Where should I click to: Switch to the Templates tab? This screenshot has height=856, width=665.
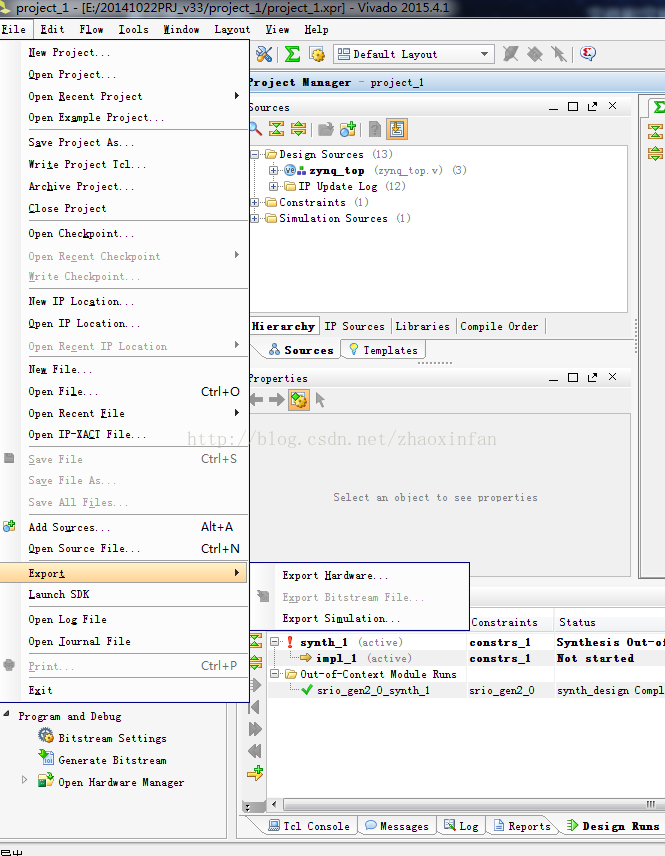click(383, 350)
